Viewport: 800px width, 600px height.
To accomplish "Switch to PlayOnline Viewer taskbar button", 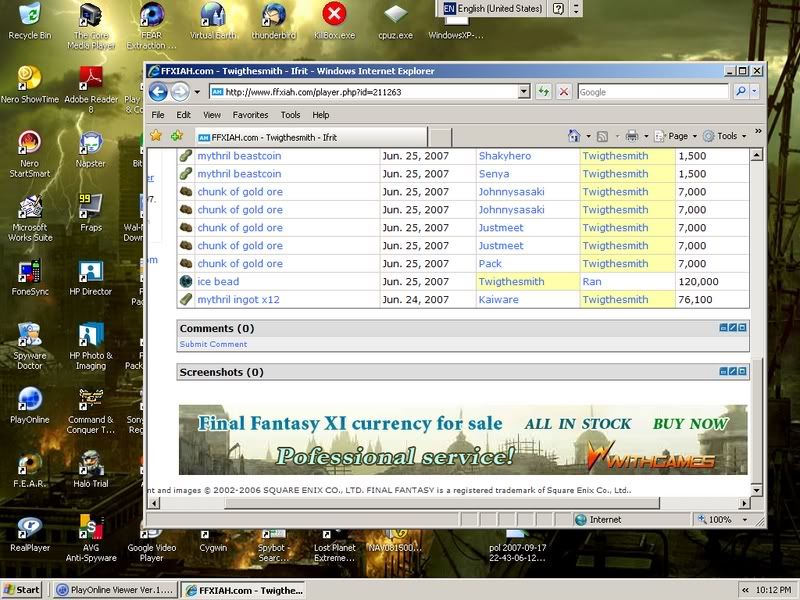I will point(115,590).
